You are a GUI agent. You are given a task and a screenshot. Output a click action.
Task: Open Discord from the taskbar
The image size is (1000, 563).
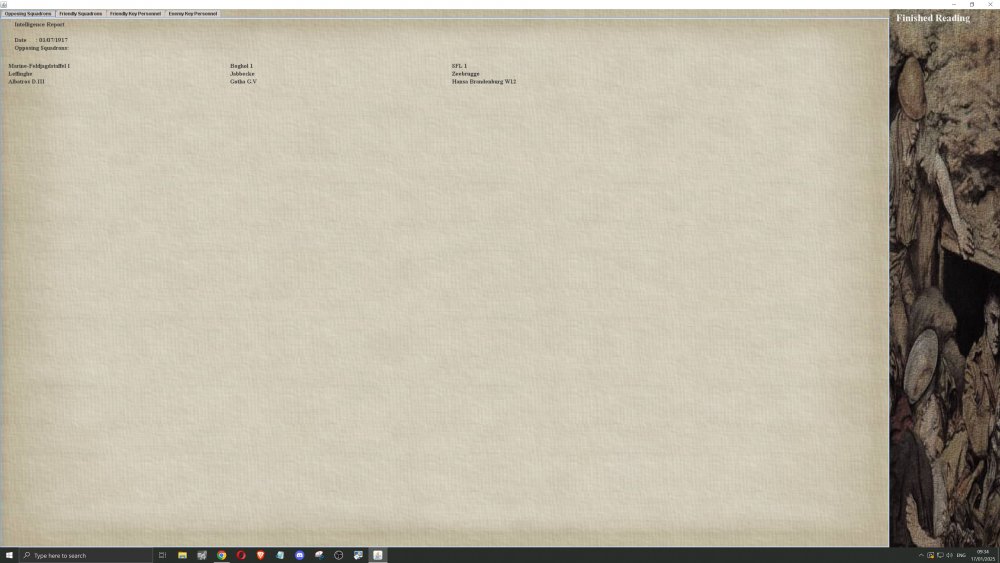(x=300, y=555)
